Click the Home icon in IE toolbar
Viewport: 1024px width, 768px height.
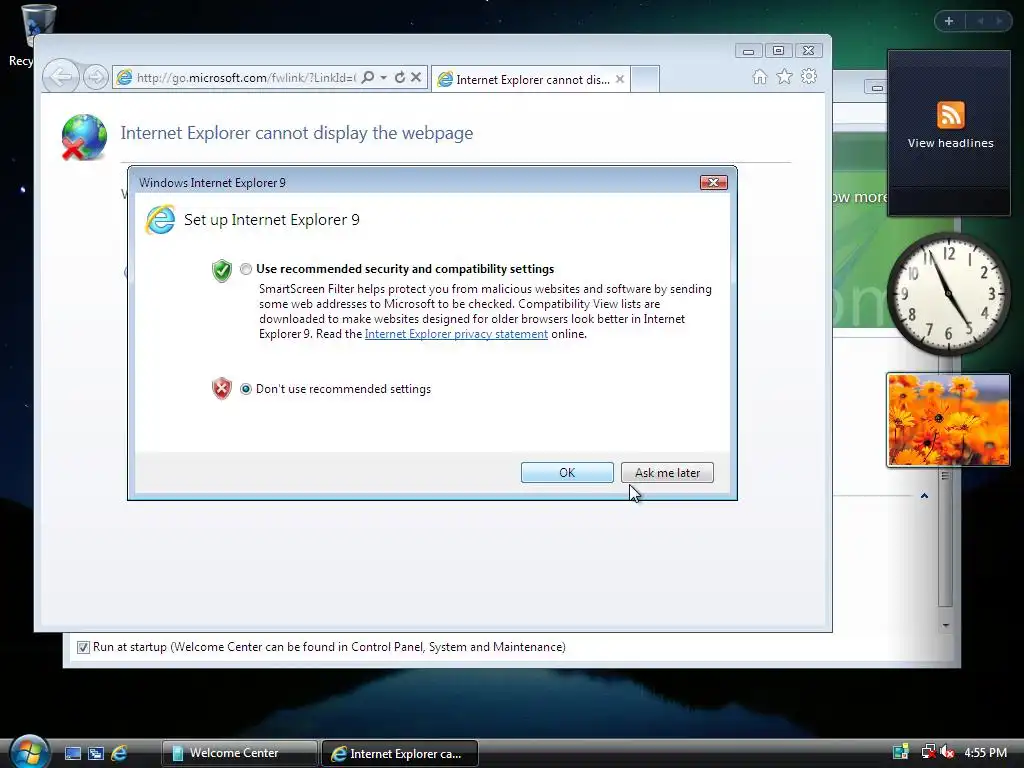(760, 77)
